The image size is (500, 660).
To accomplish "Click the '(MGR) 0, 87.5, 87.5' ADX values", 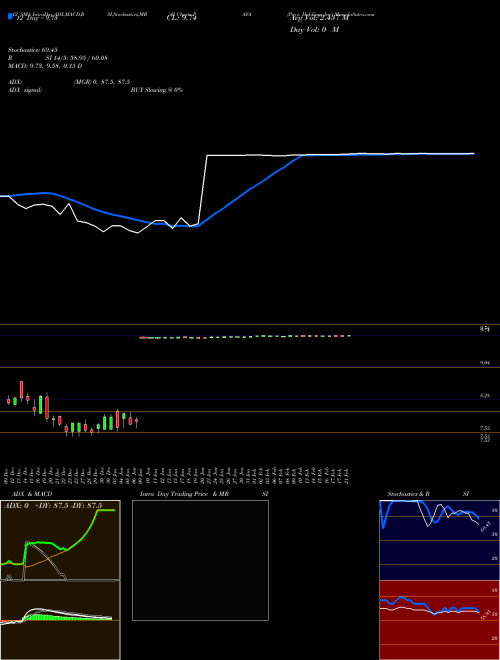I will pyautogui.click(x=101, y=82).
